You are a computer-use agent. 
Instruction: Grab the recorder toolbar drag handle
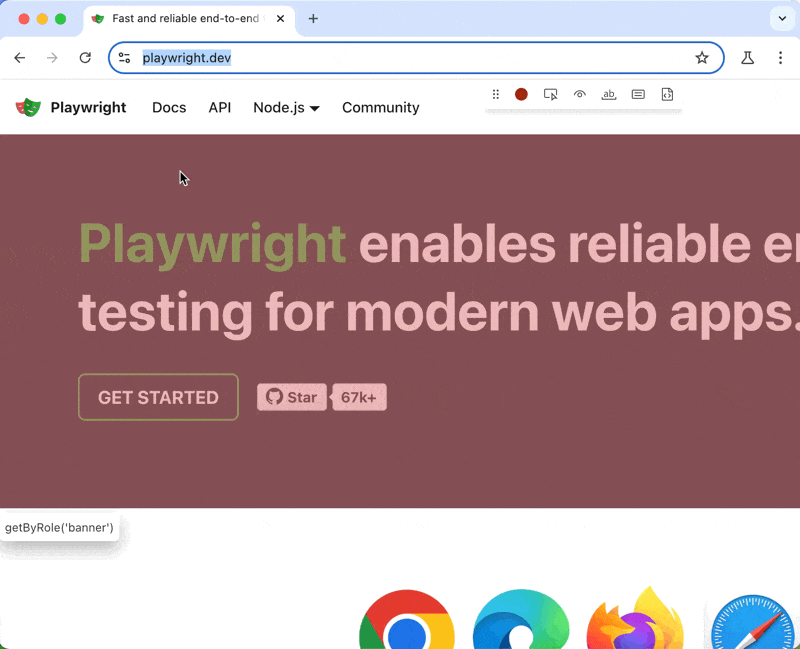tap(495, 94)
